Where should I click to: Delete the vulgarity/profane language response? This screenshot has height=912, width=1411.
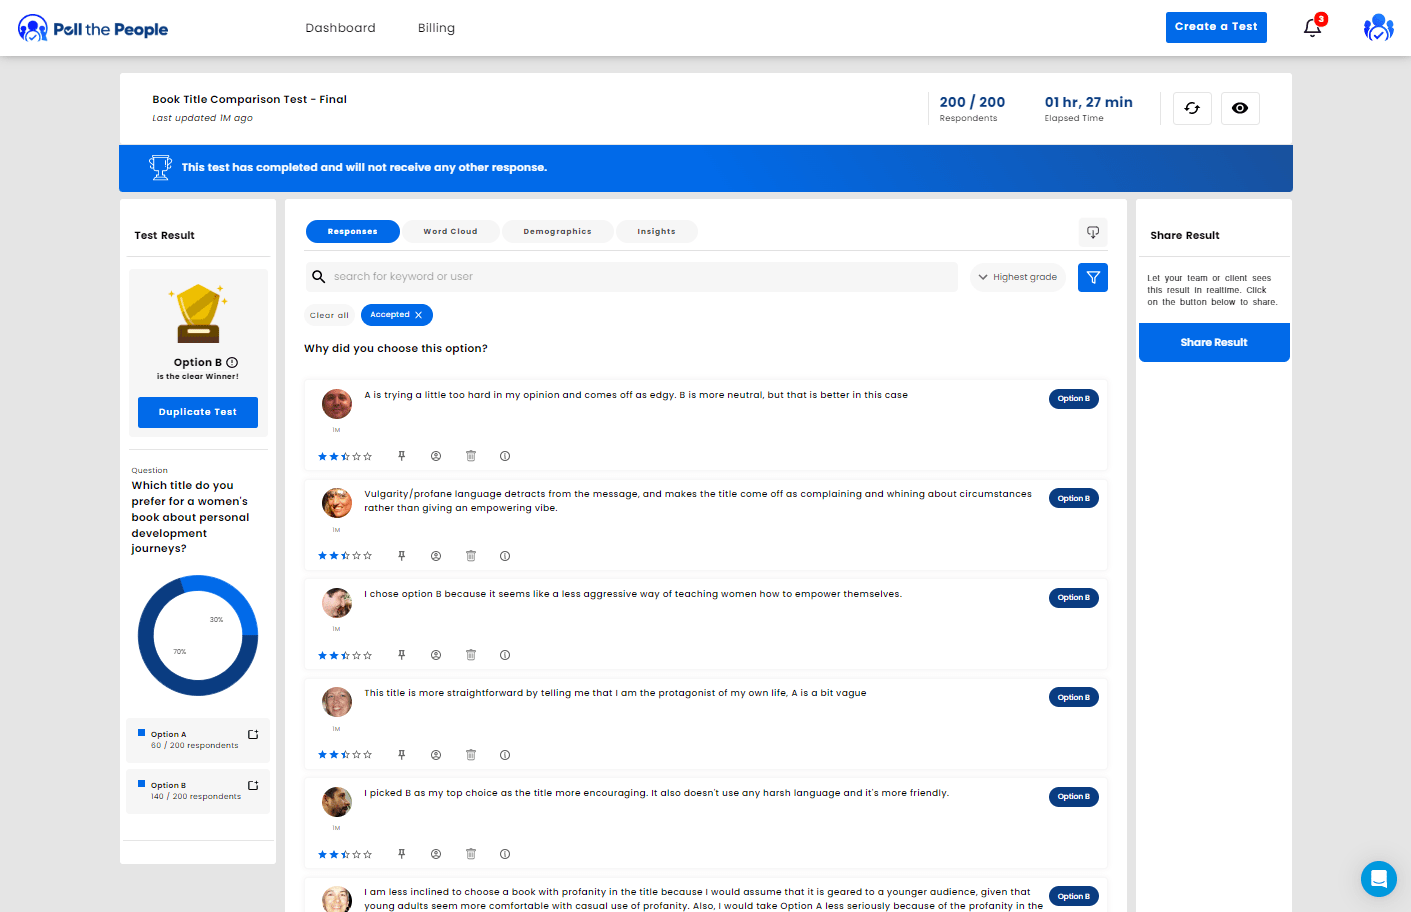tap(471, 556)
